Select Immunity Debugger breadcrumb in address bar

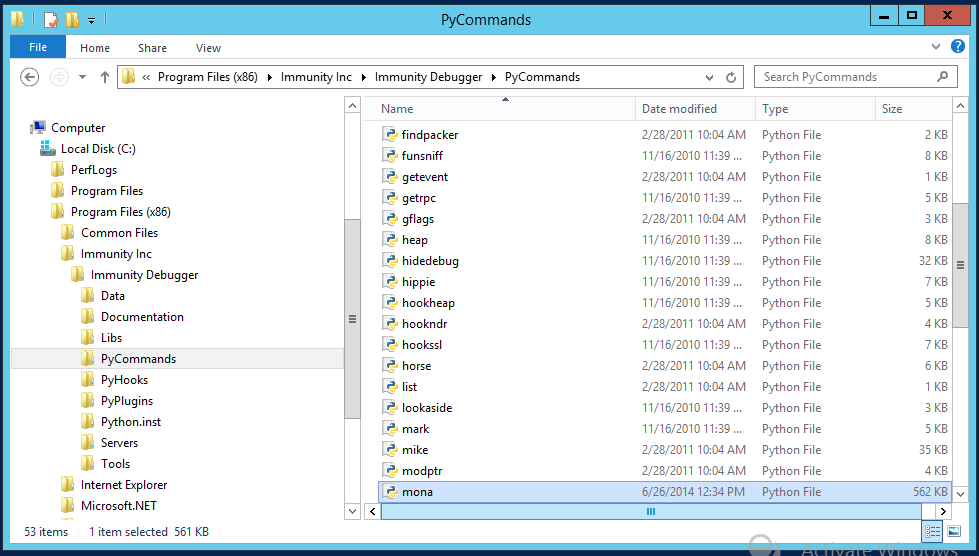pyautogui.click(x=428, y=77)
